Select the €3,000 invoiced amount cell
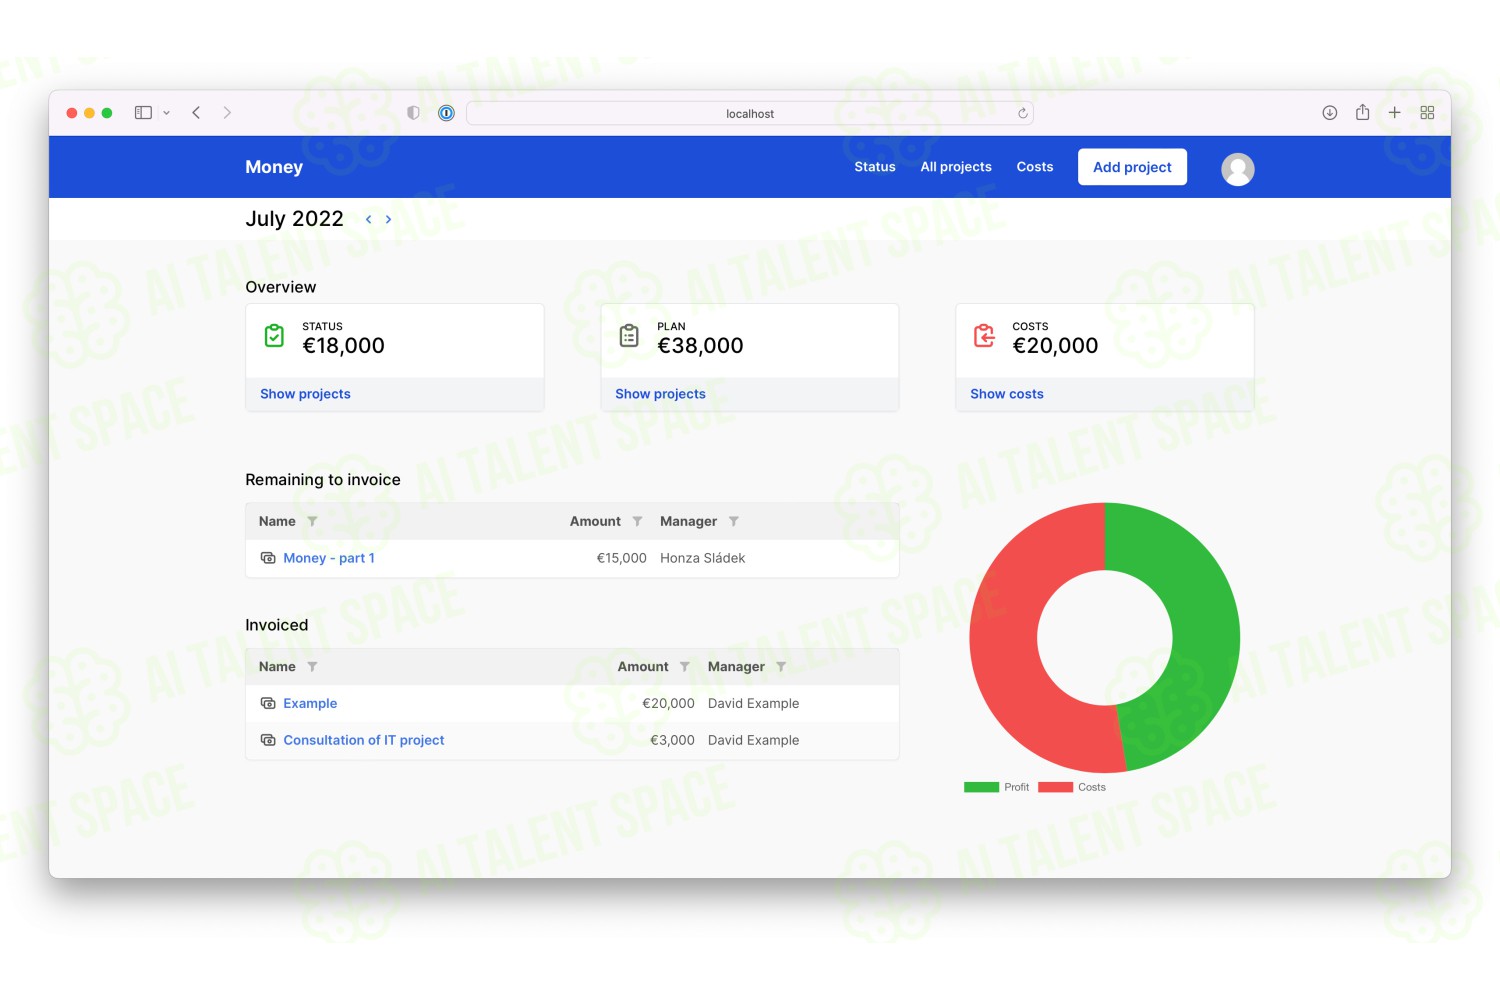 pyautogui.click(x=672, y=740)
